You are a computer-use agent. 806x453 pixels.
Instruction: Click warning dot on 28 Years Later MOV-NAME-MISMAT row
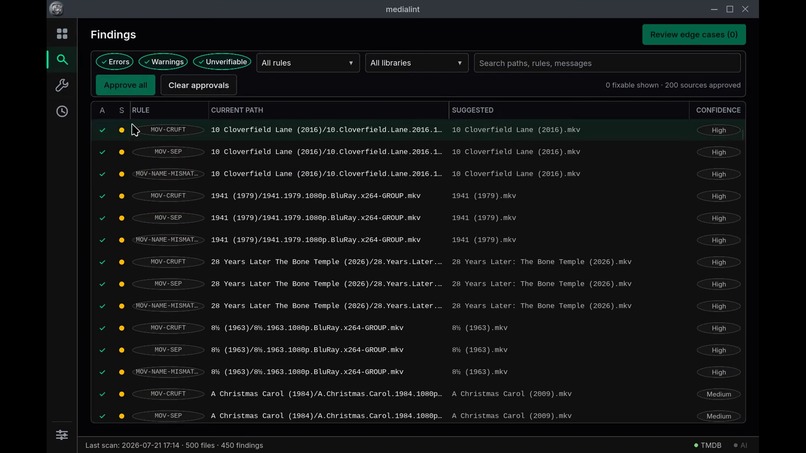(121, 306)
